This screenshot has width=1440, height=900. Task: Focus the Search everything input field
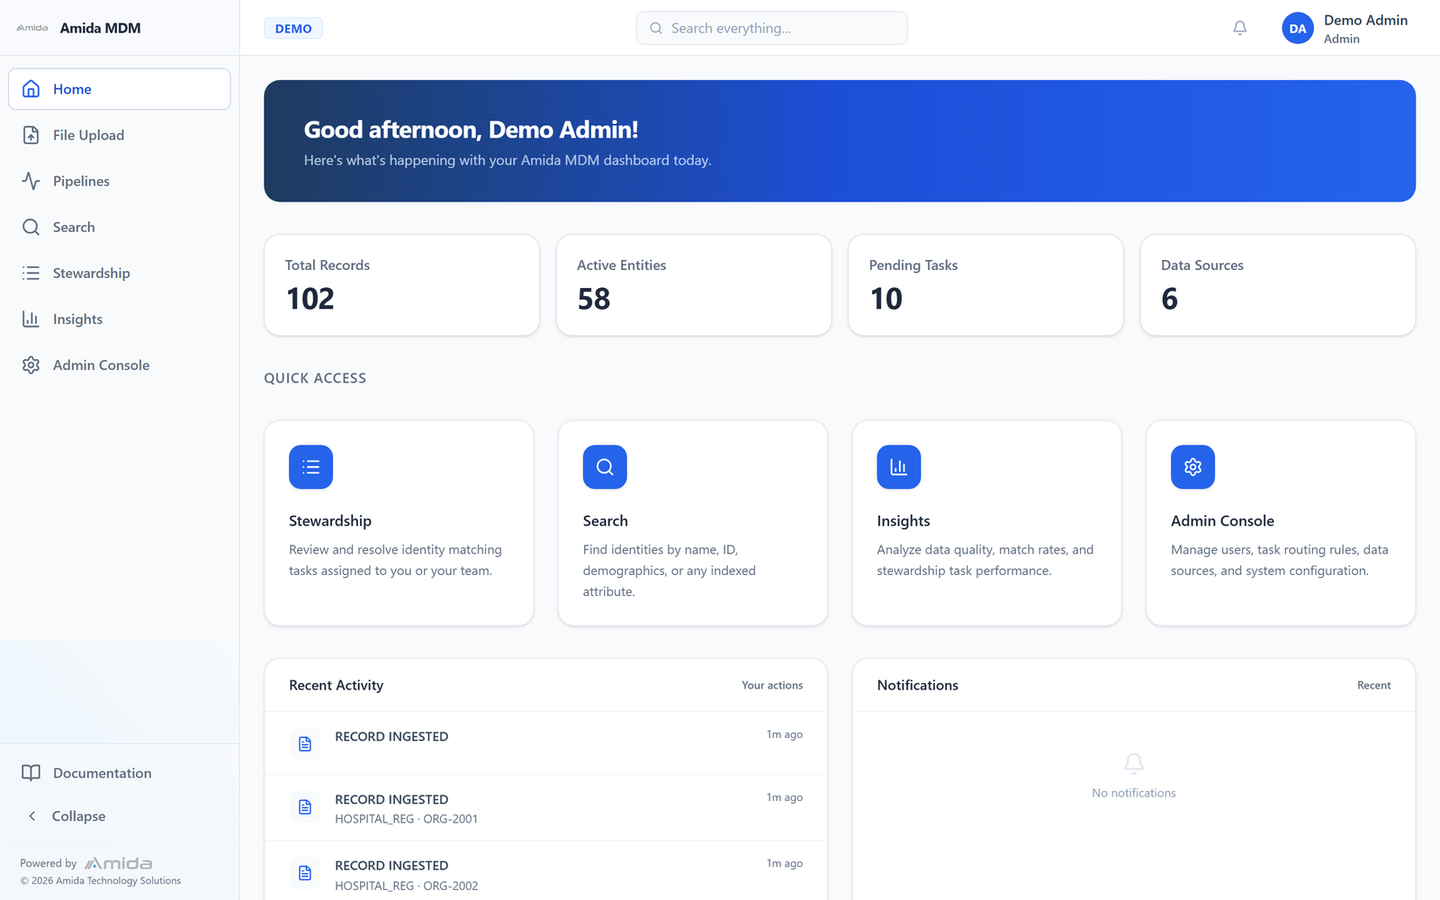tap(772, 28)
